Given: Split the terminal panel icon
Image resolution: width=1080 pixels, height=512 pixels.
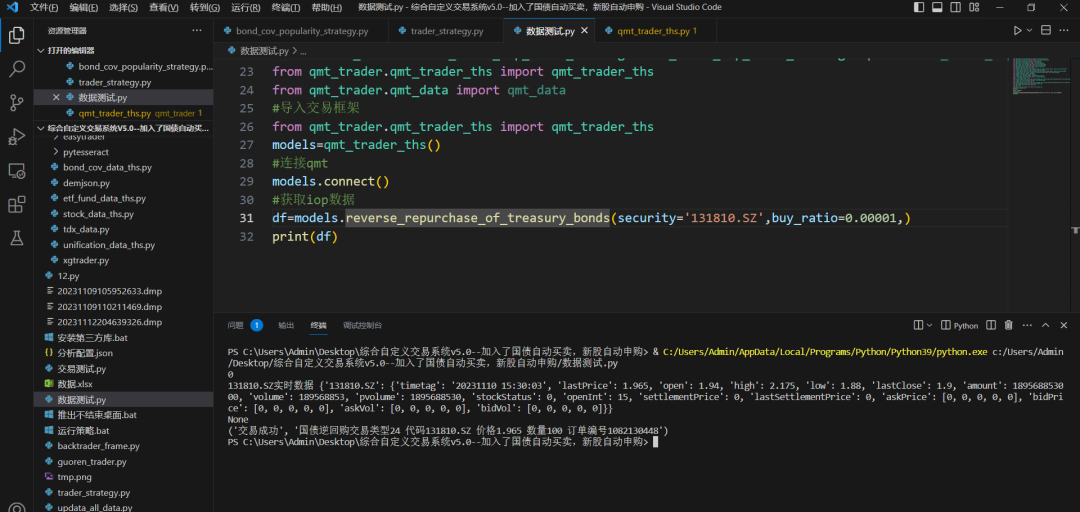Looking at the screenshot, I should 990,325.
